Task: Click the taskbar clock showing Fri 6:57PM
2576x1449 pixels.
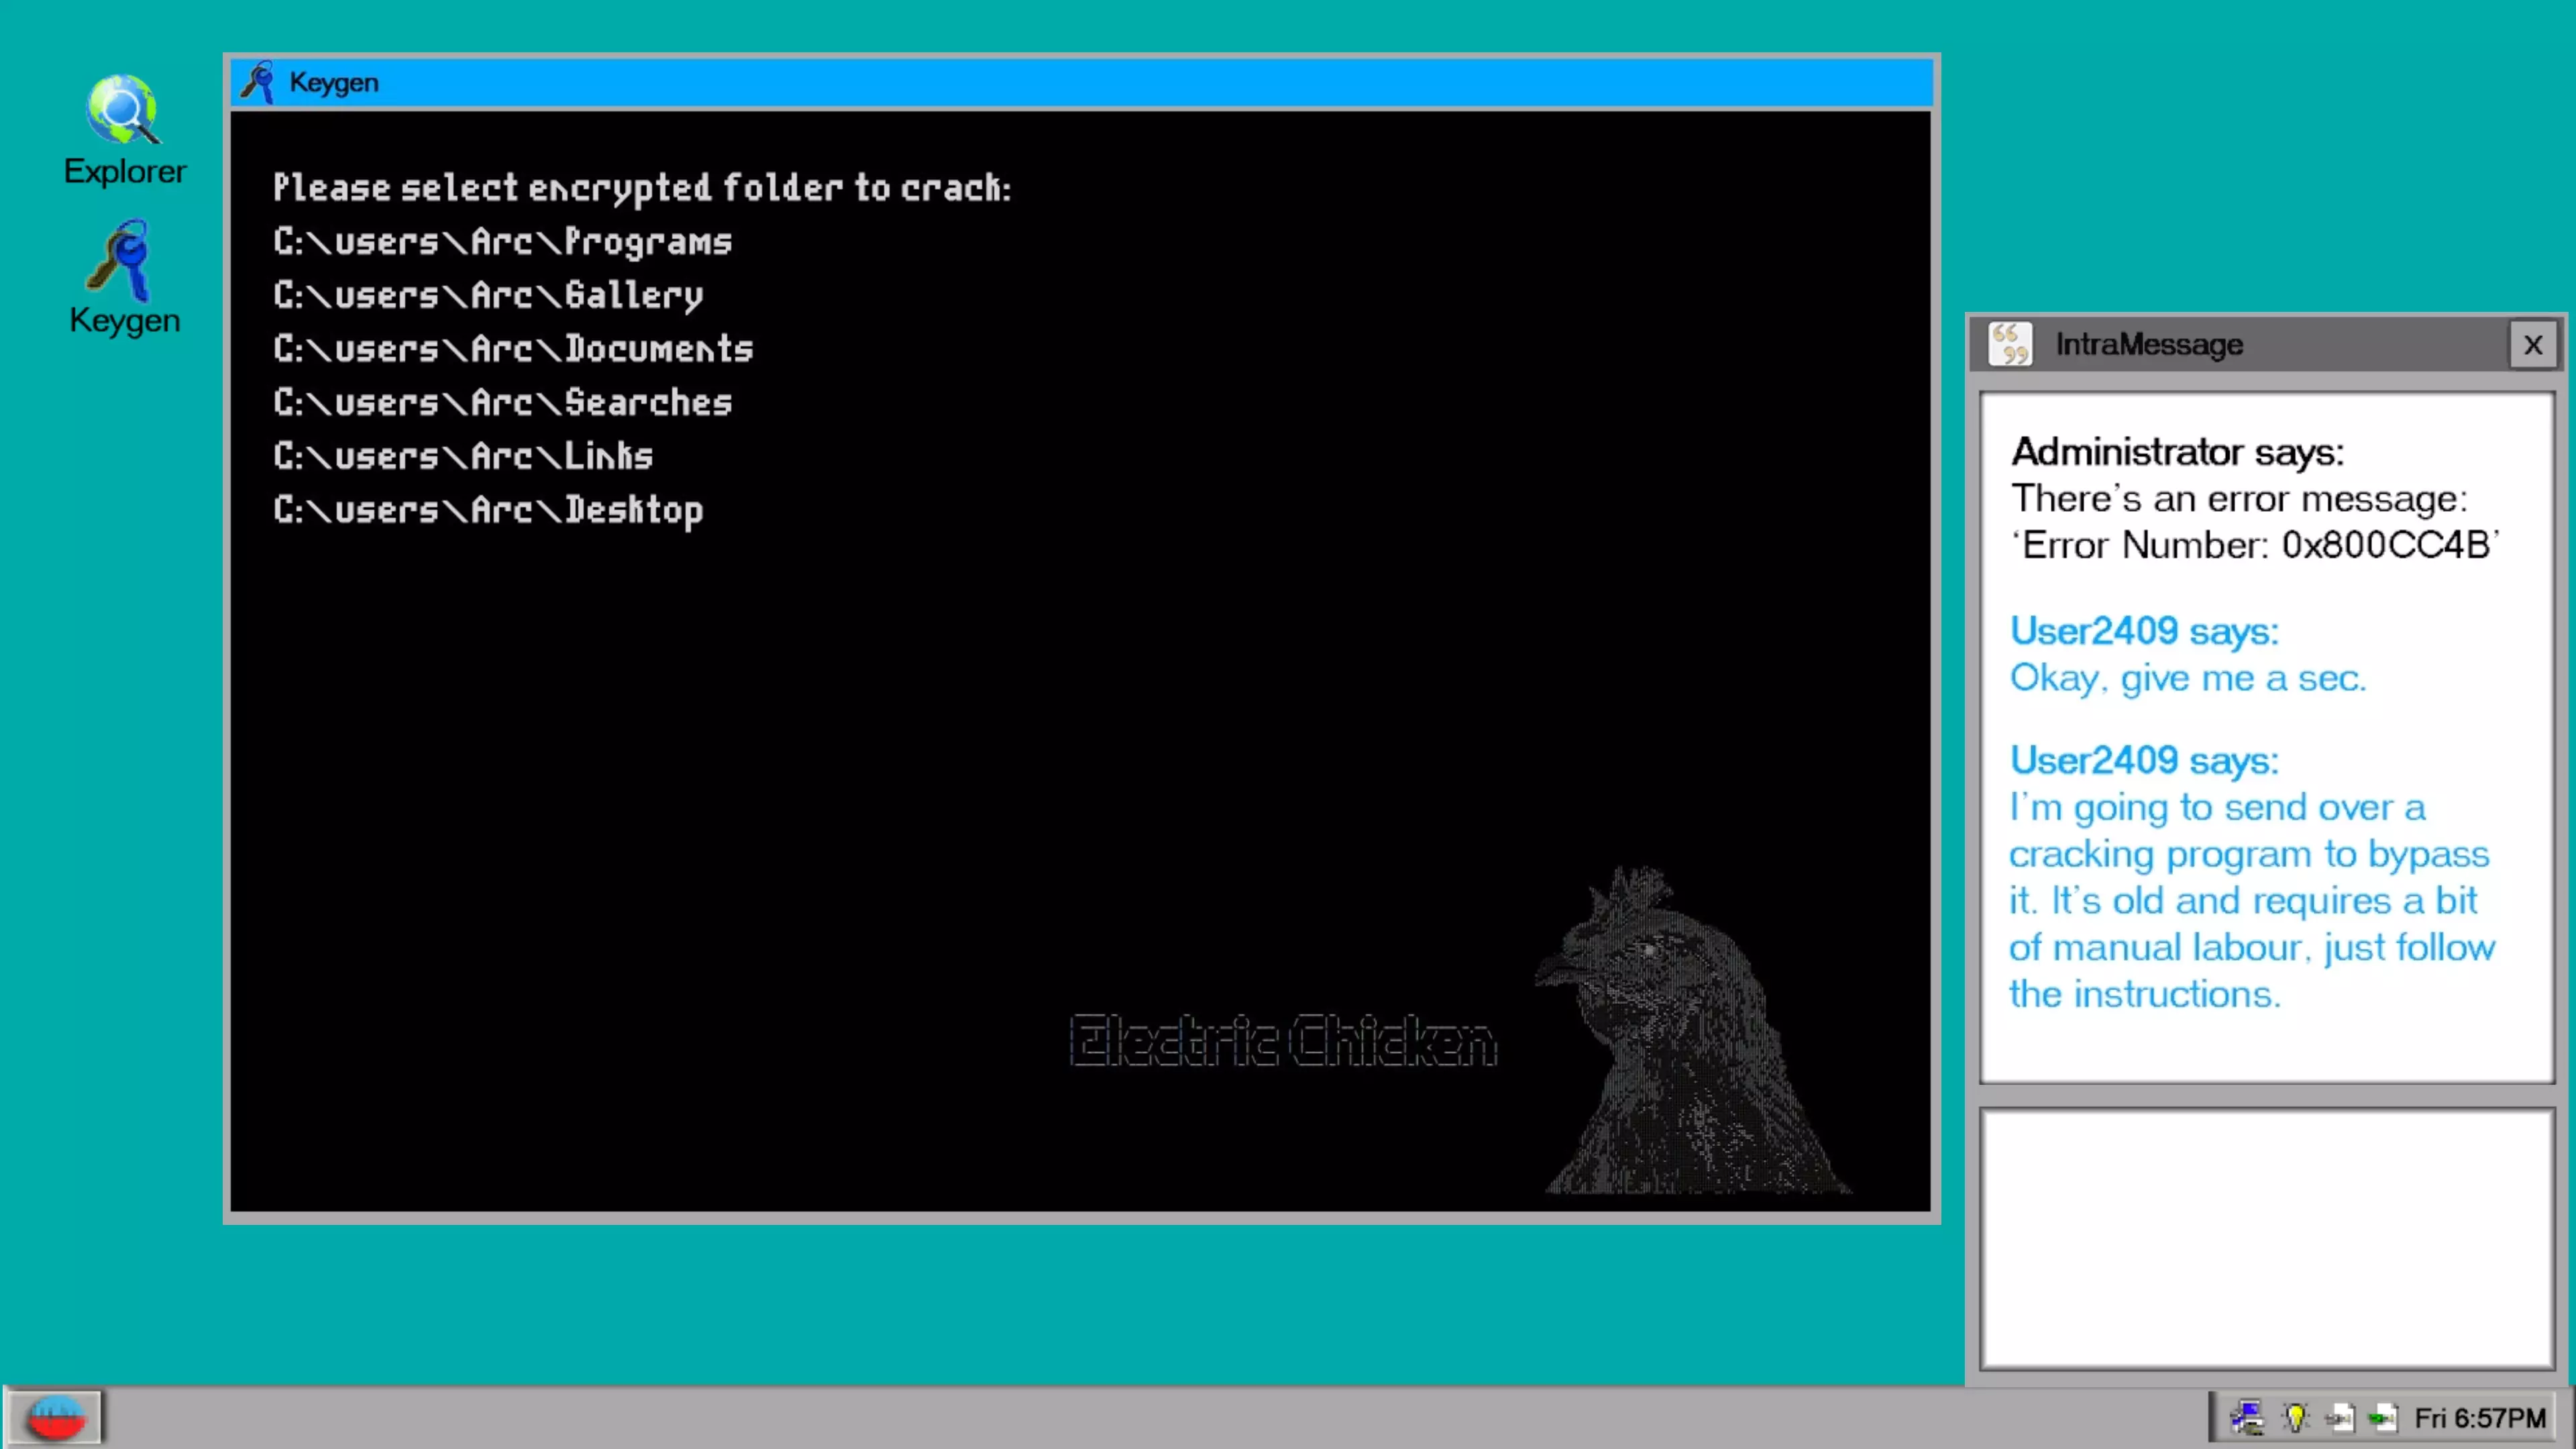Action: click(x=2479, y=1418)
